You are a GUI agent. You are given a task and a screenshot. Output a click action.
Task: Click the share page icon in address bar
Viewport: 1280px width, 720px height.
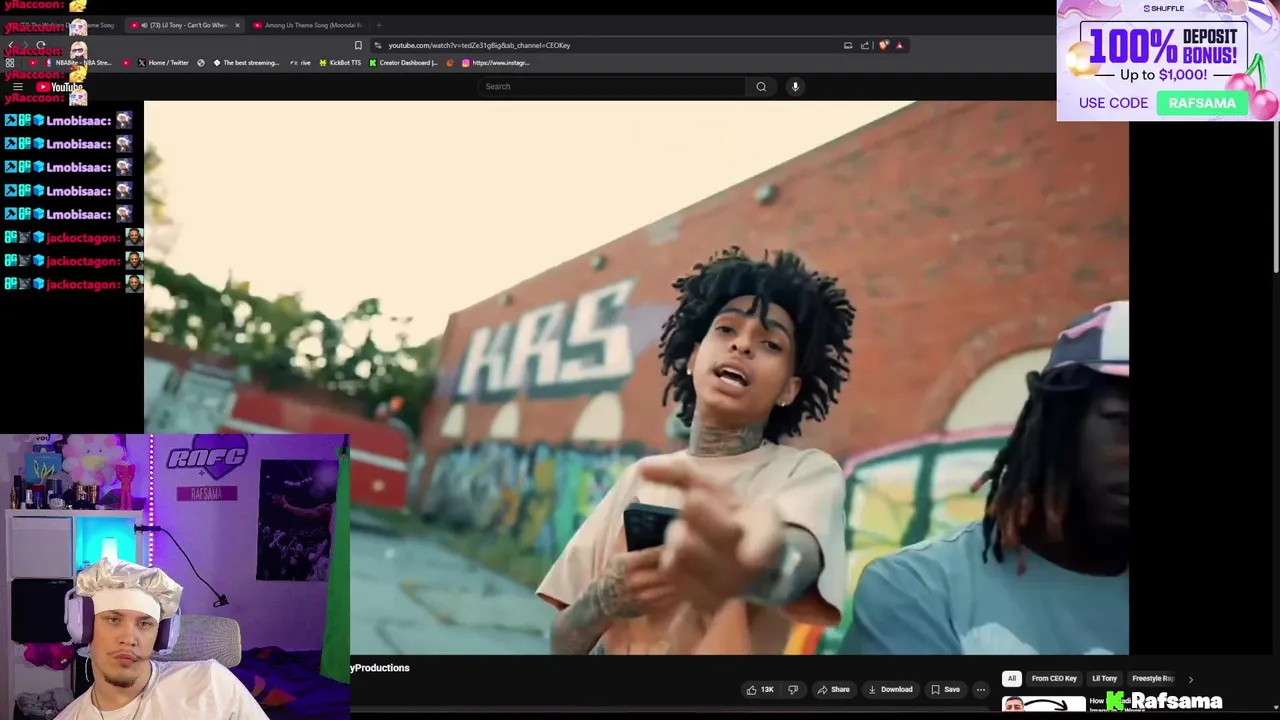pos(865,45)
